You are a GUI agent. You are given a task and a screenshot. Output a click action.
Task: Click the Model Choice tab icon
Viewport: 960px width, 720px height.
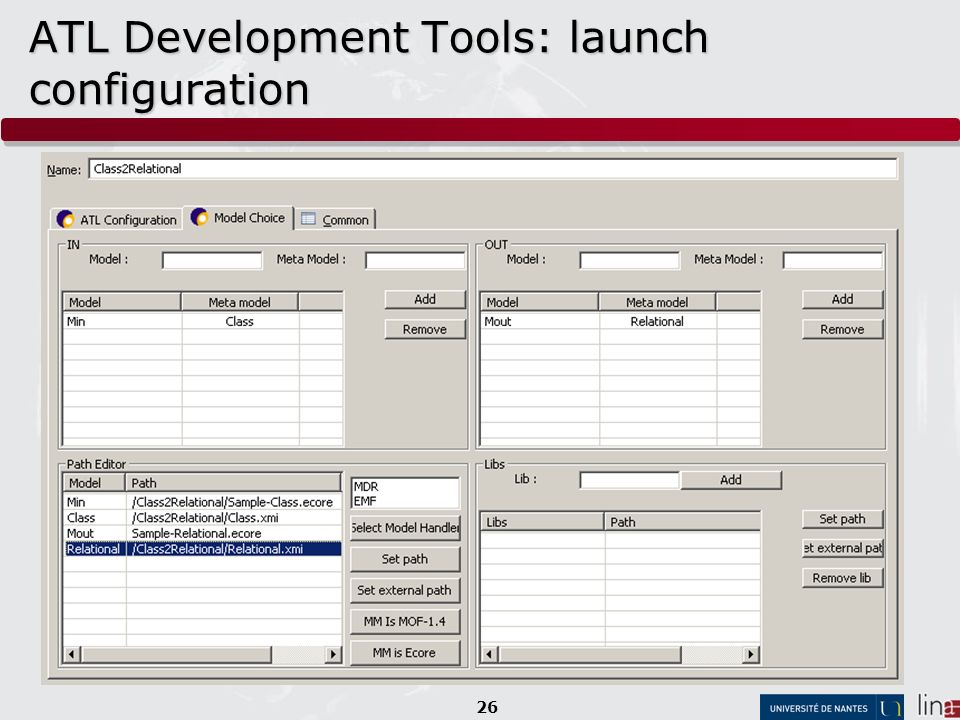(199, 217)
